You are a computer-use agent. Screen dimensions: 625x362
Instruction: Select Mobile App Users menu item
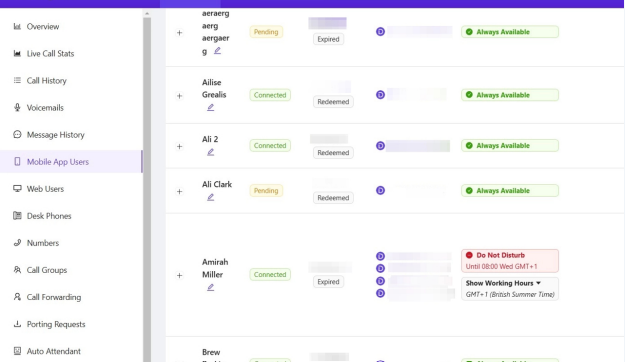pyautogui.click(x=71, y=161)
